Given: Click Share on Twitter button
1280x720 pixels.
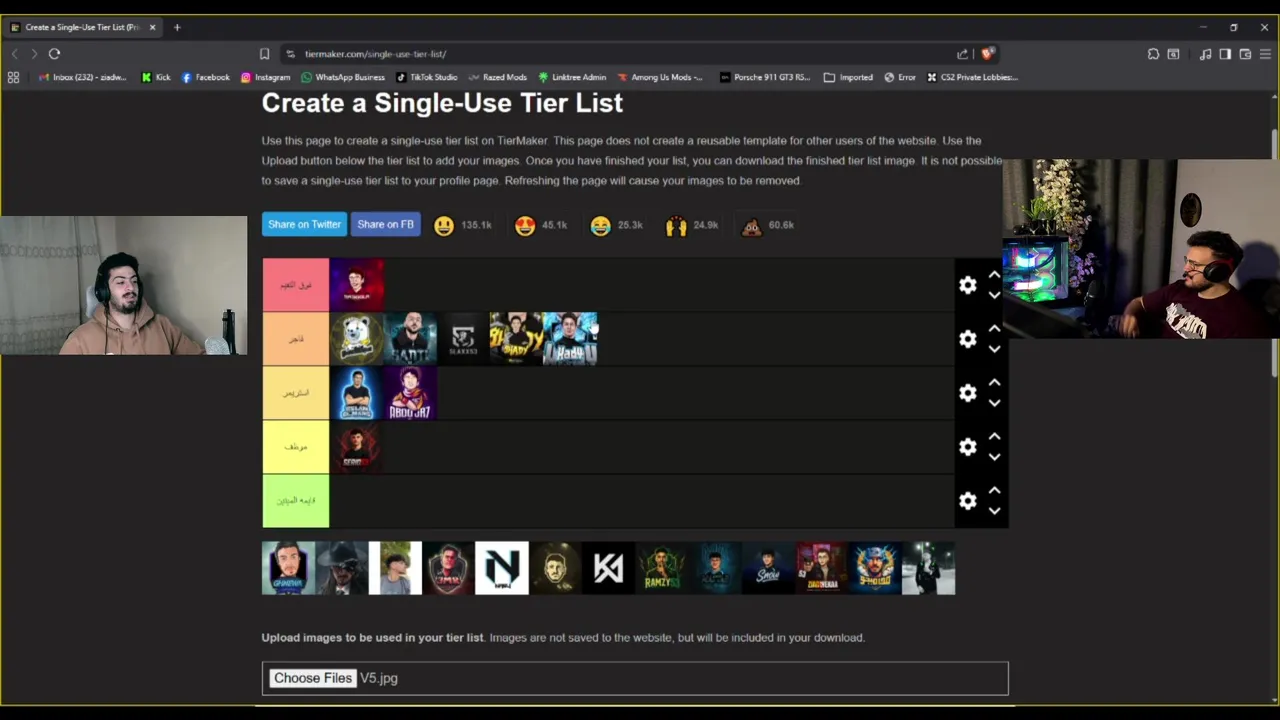Looking at the screenshot, I should 304,225.
